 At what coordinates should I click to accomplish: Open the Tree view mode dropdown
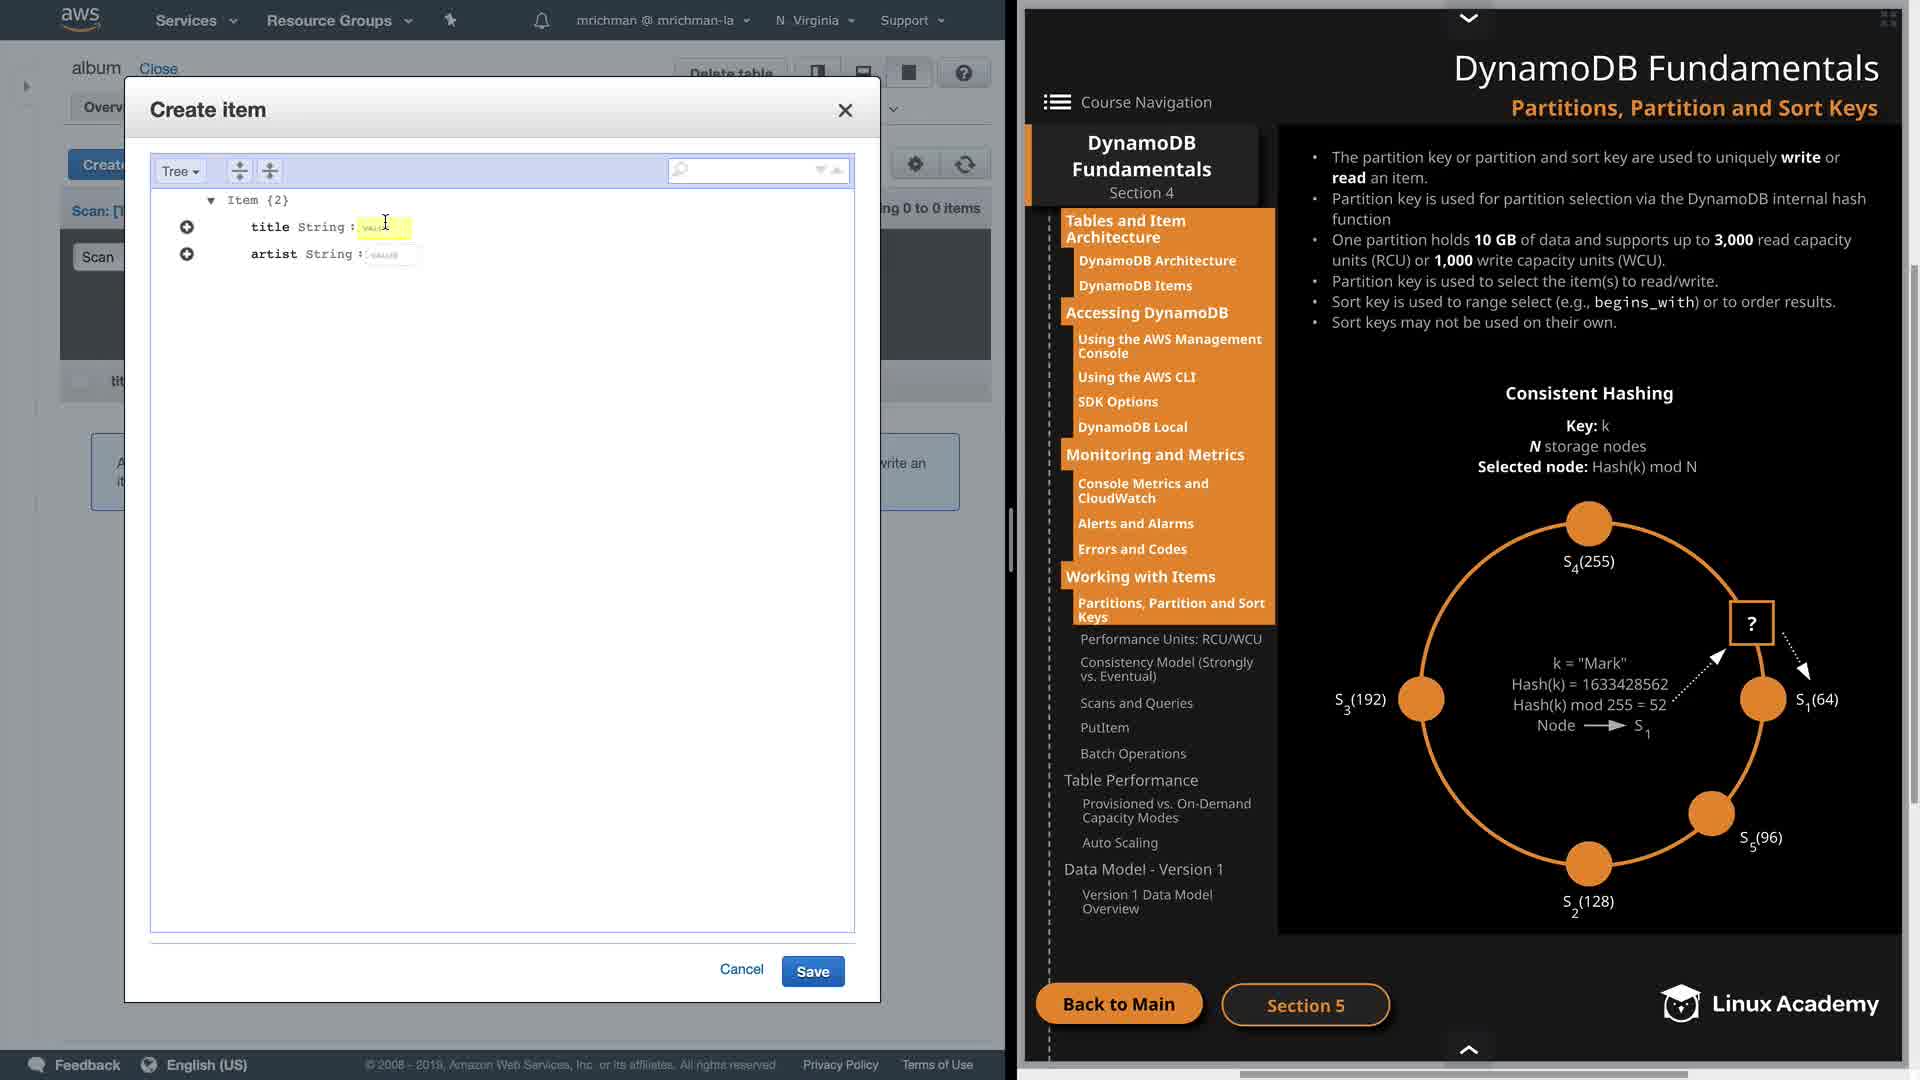(180, 172)
